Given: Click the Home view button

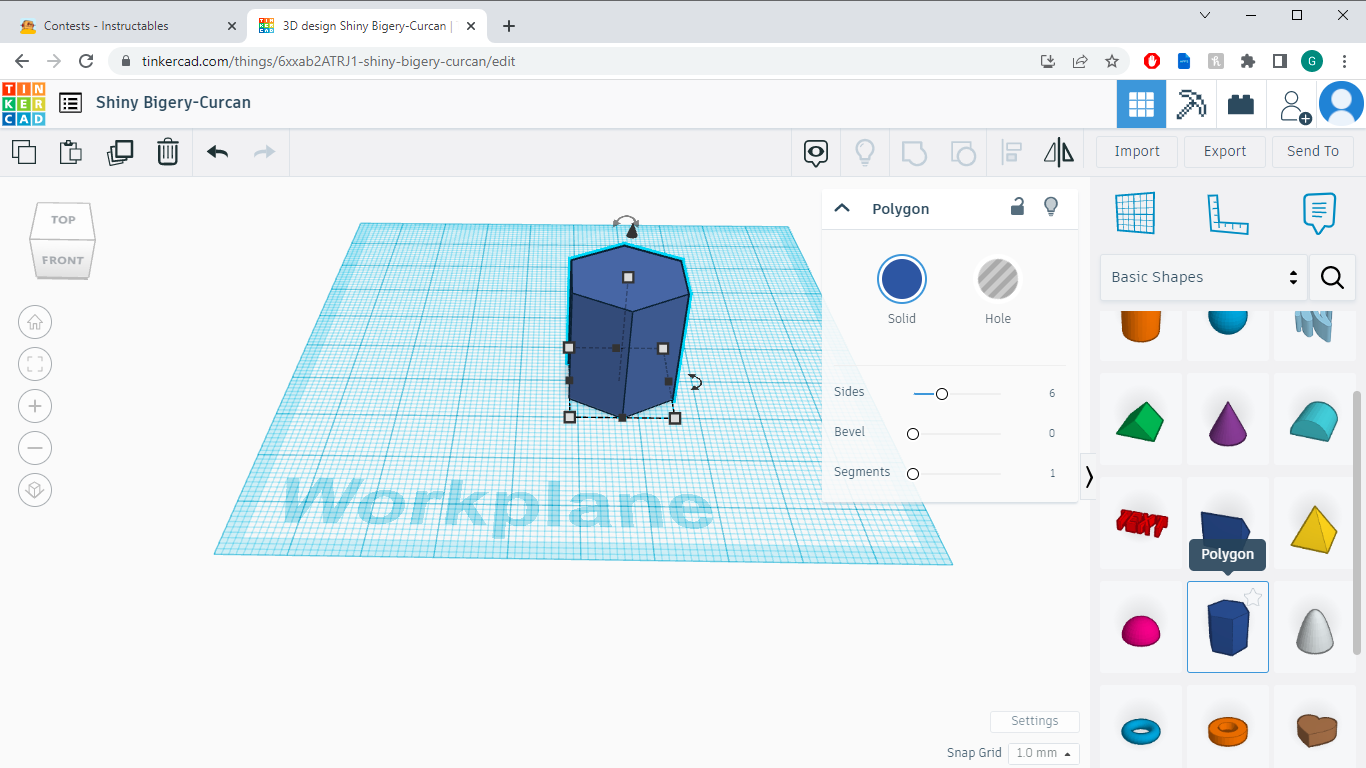Looking at the screenshot, I should [x=35, y=322].
